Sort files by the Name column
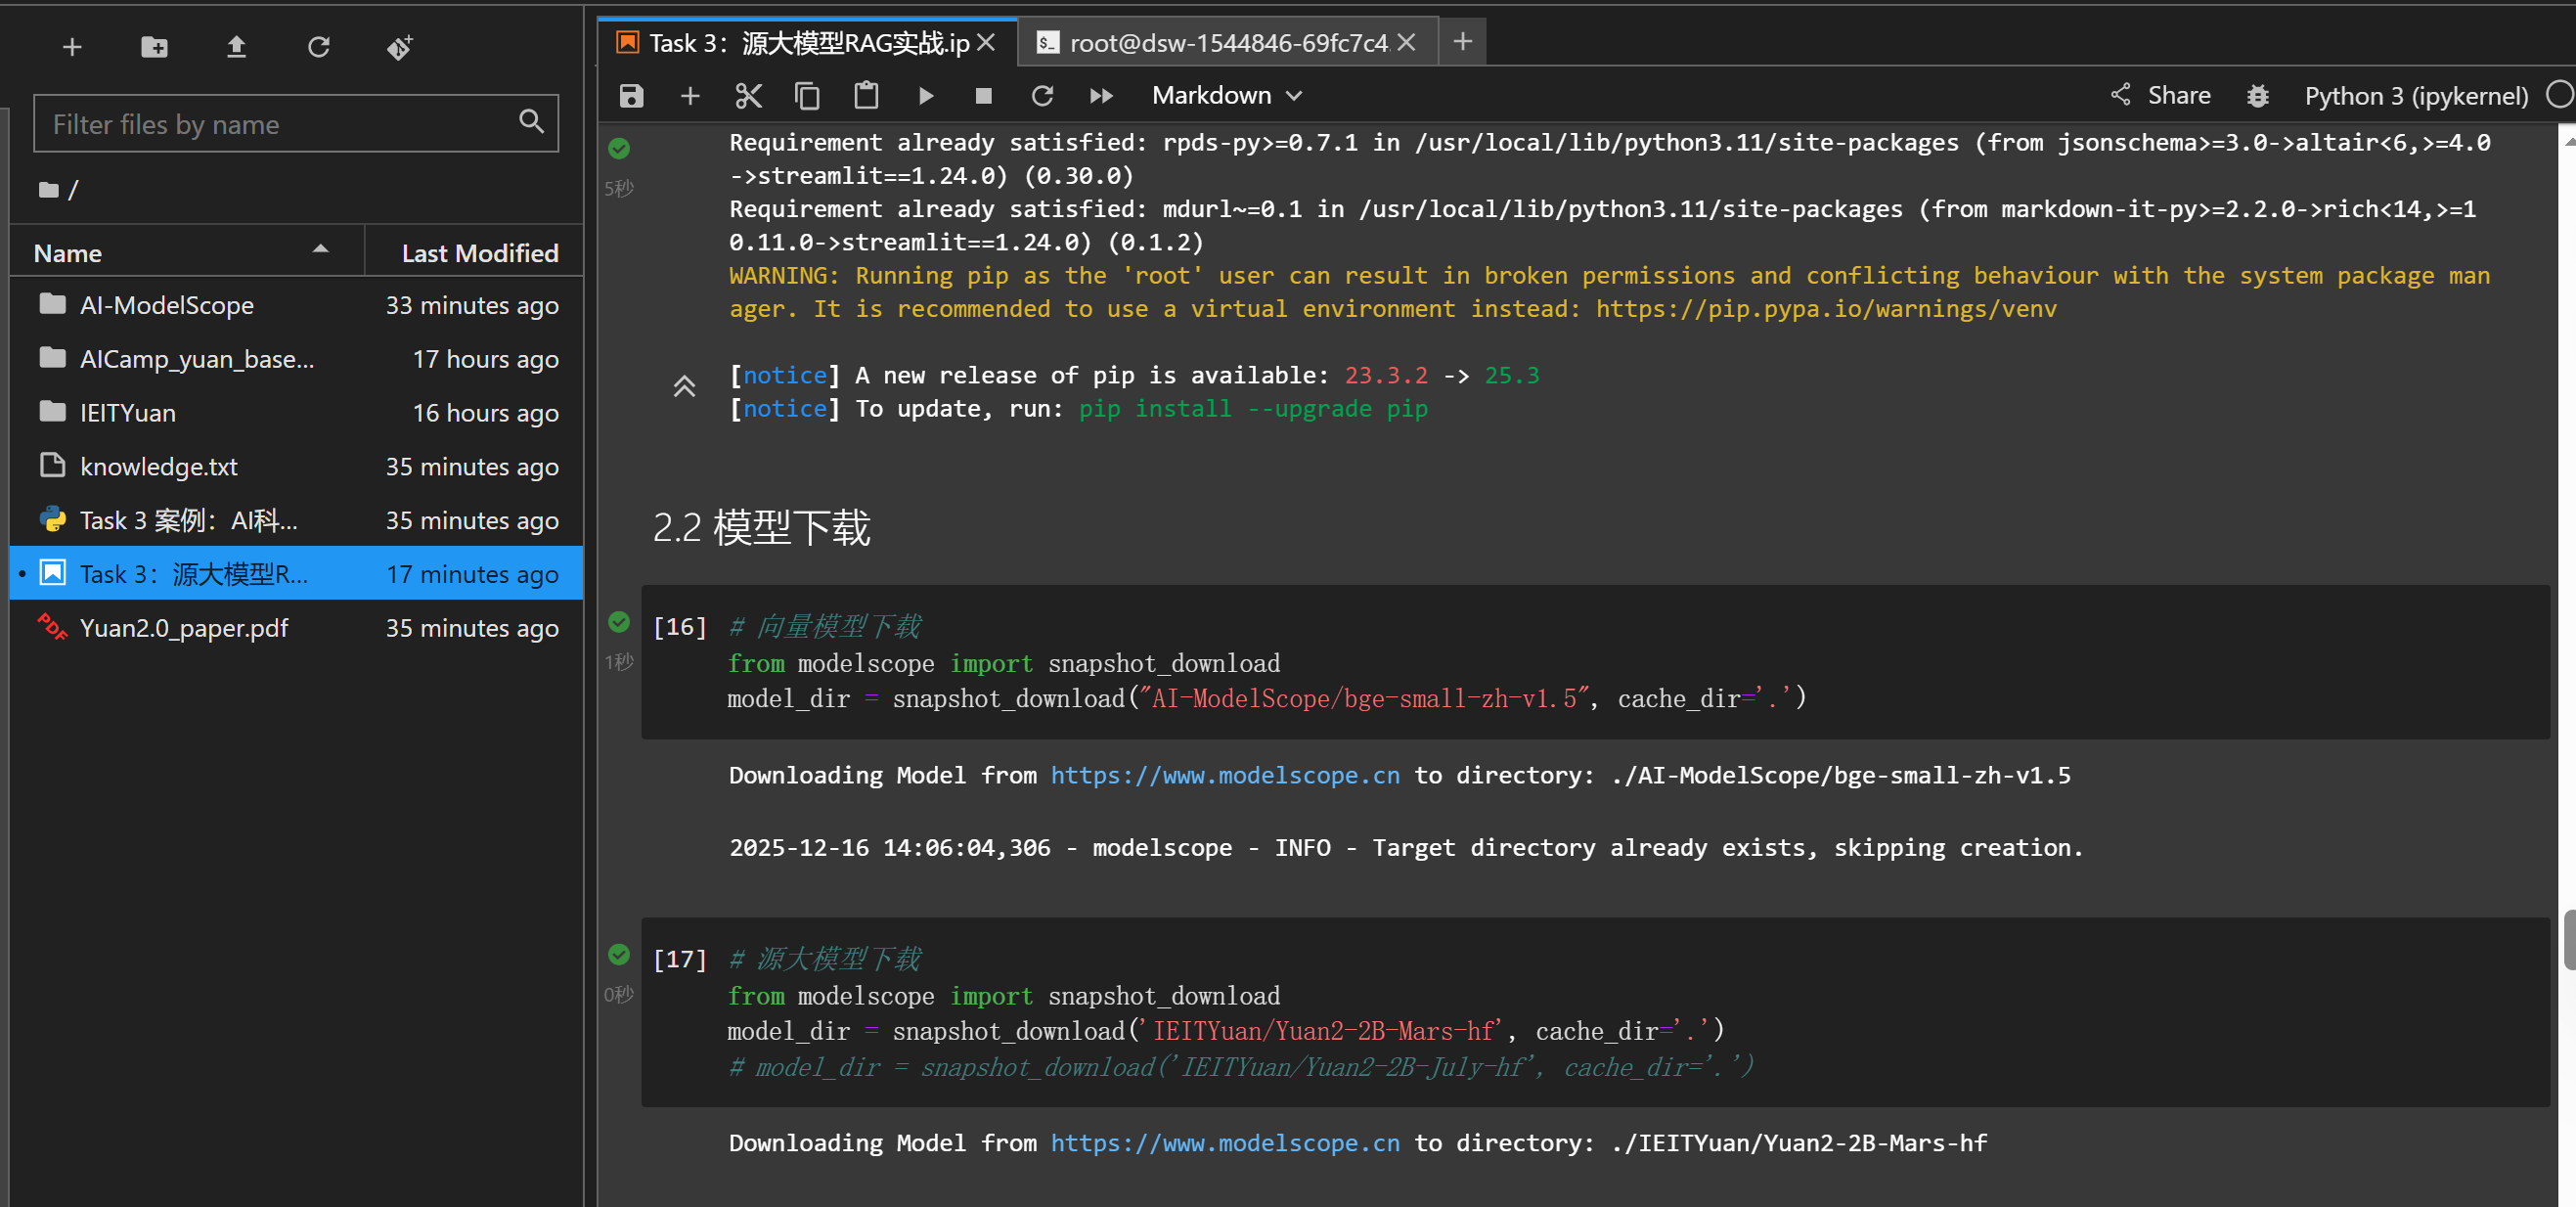 pyautogui.click(x=68, y=253)
